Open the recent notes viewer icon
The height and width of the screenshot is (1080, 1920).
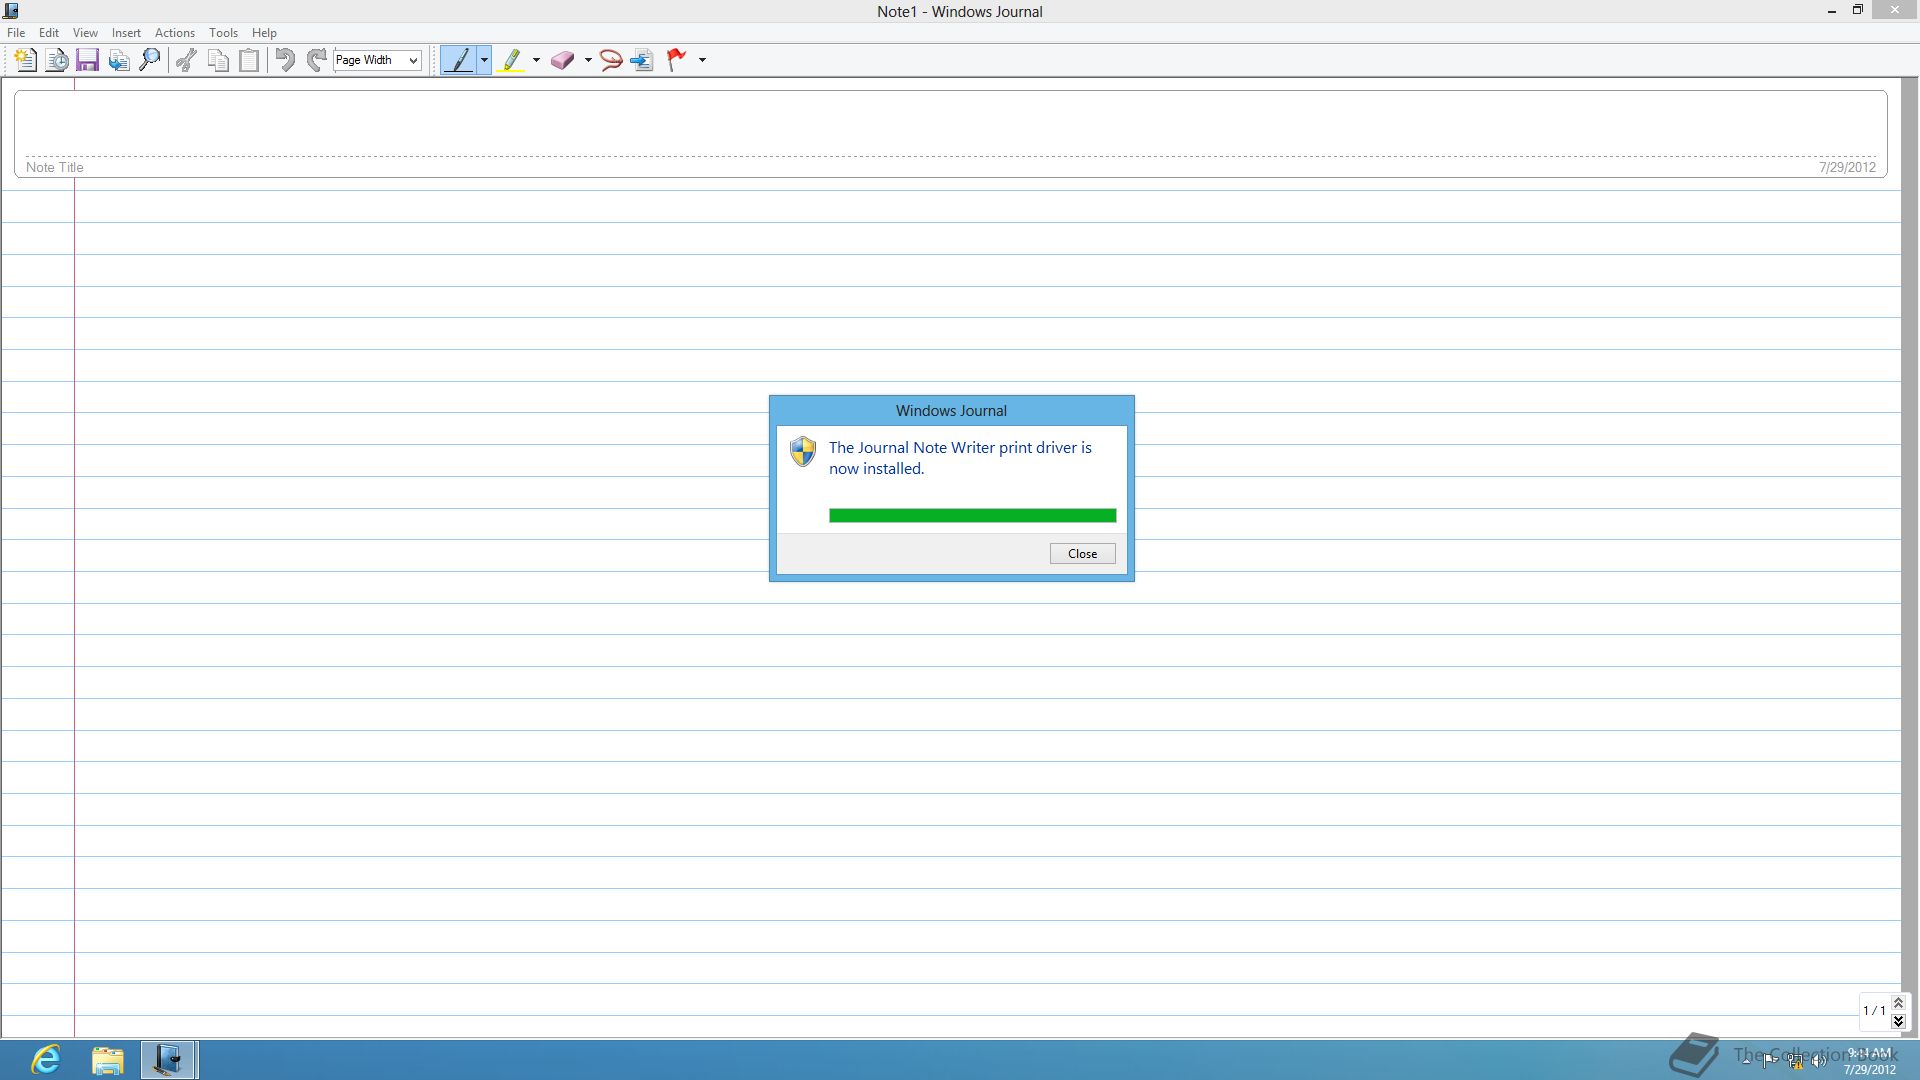tap(57, 60)
